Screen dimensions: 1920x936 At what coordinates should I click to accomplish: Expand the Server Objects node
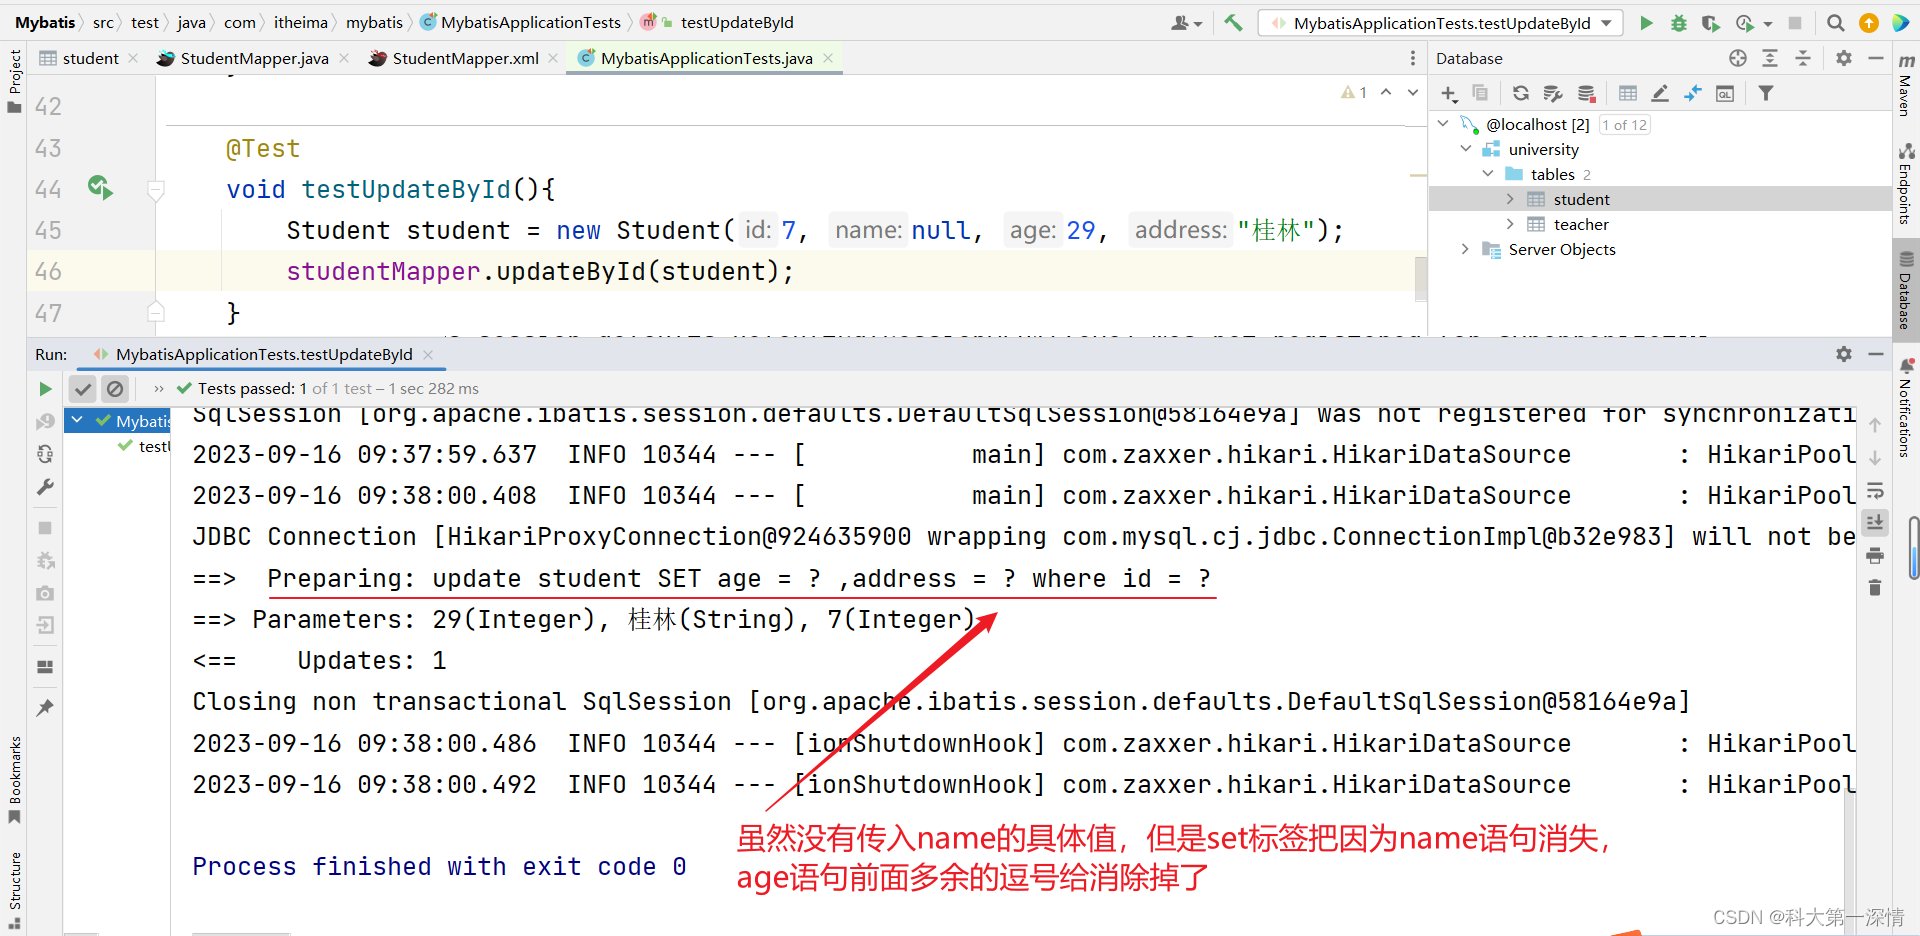(1466, 249)
